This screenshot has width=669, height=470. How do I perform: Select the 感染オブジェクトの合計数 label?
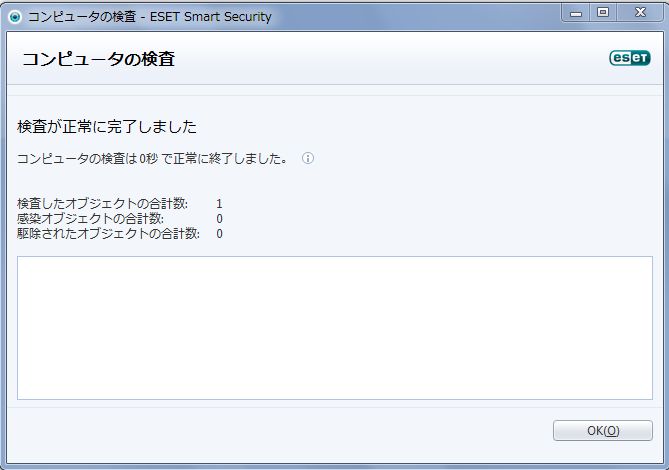click(90, 219)
